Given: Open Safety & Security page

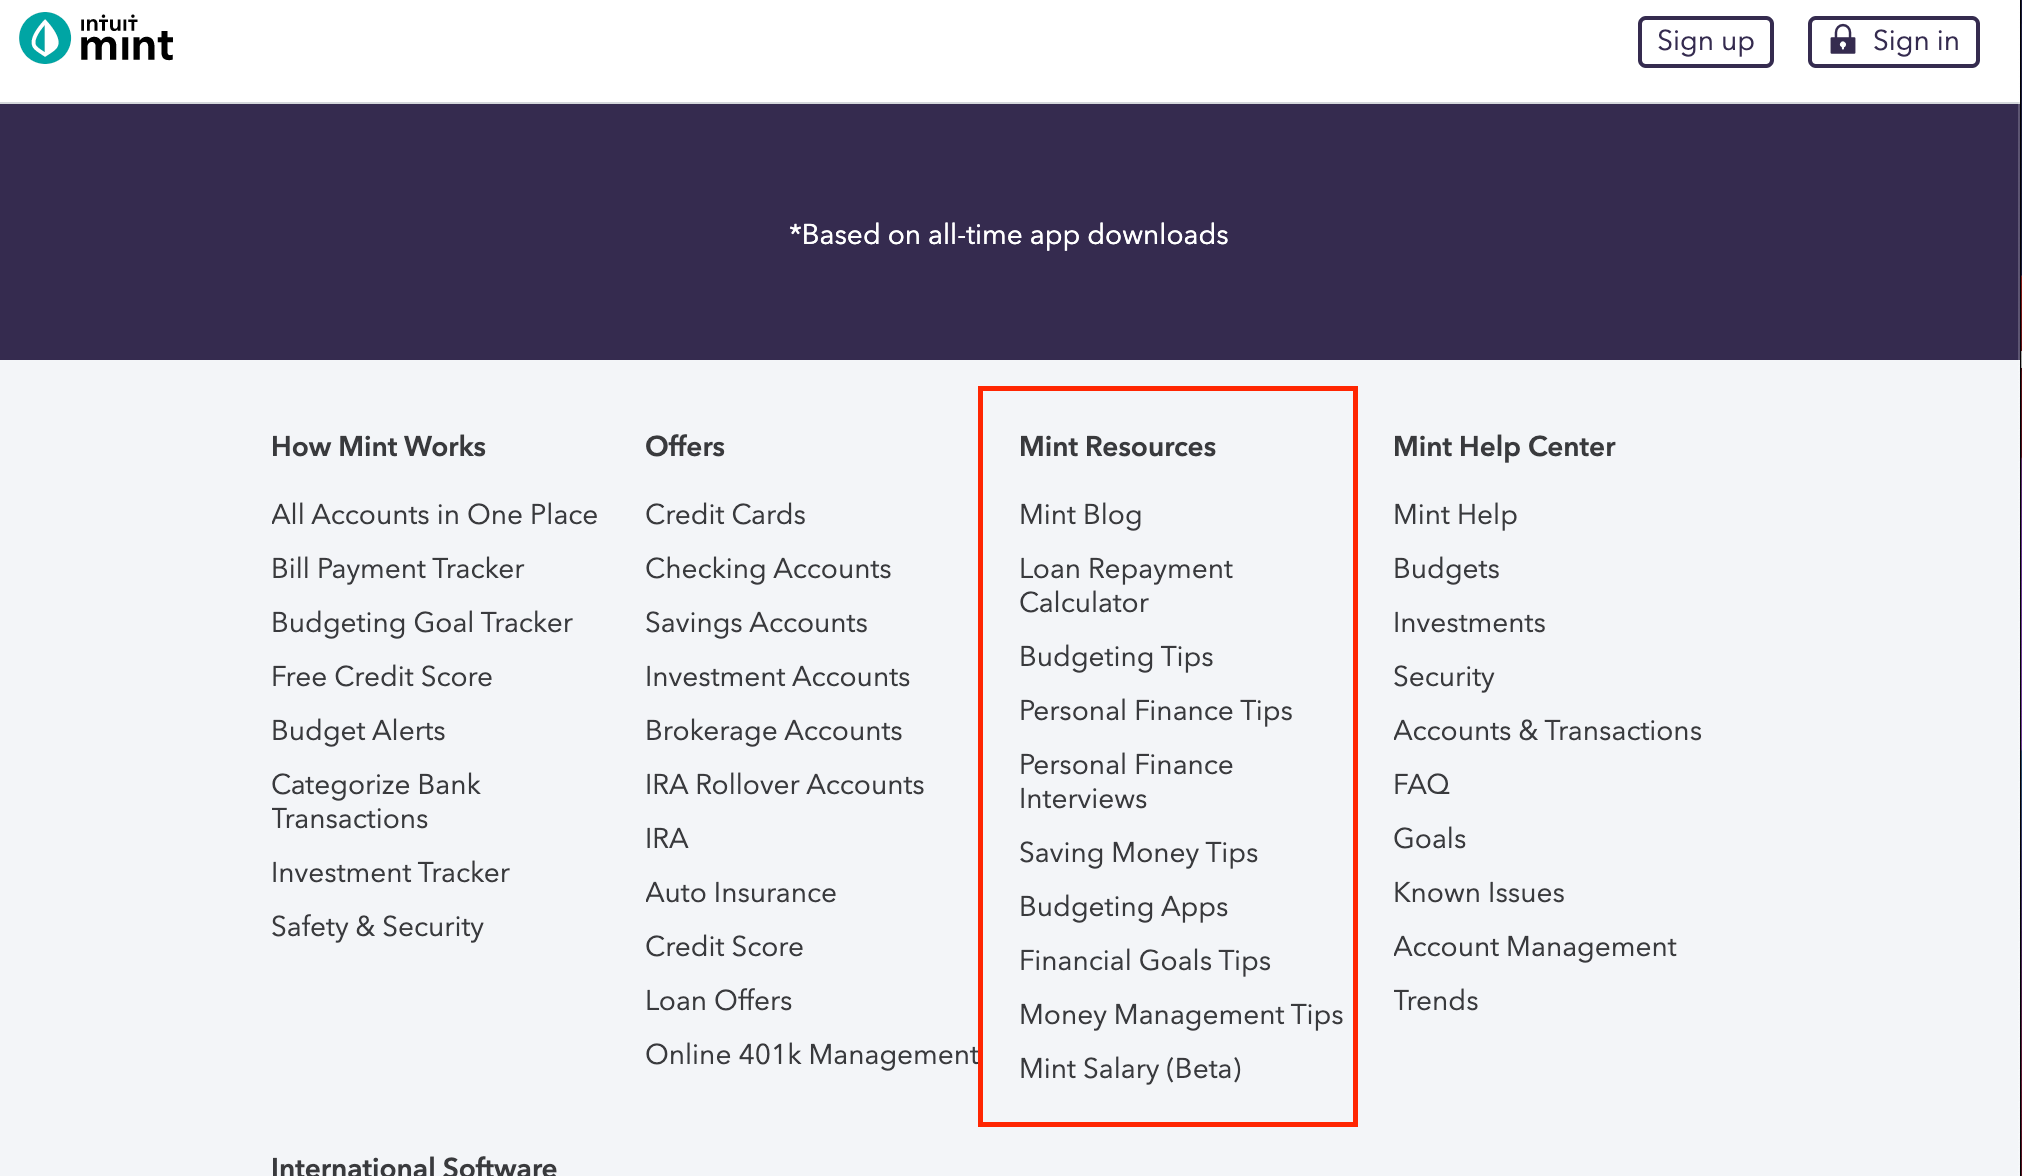Looking at the screenshot, I should click(x=377, y=926).
